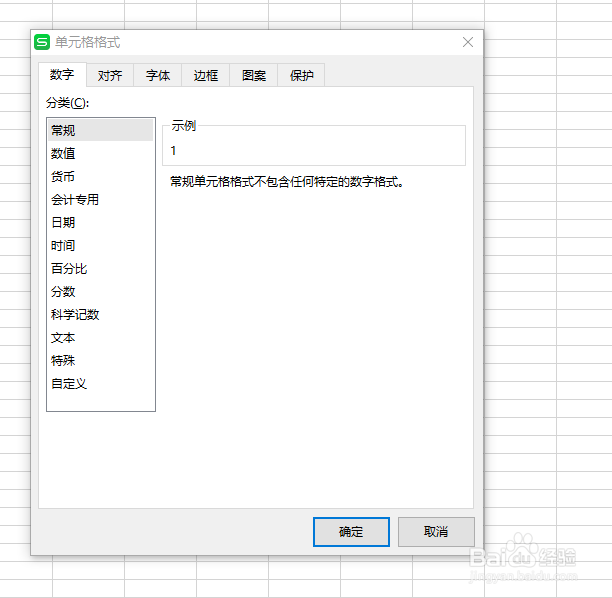This screenshot has width=612, height=598.
Task: Choose the 时间 category
Action: (101, 246)
